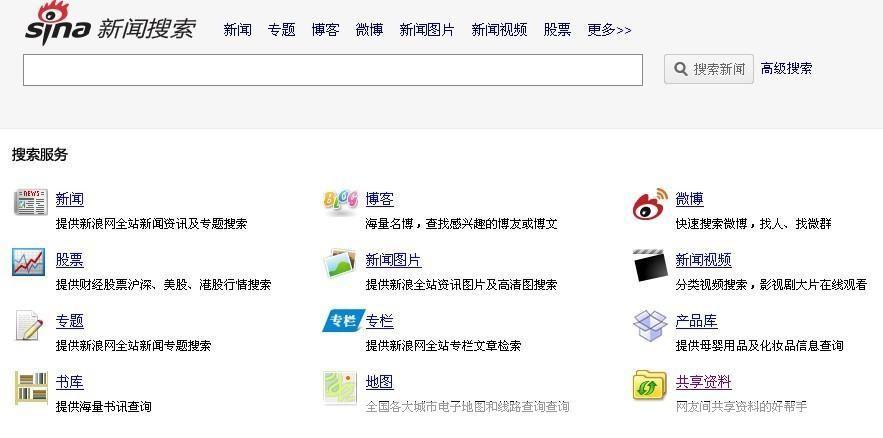Click the text 提供新浪网全站新闻资讯及专题搜索

tap(151, 224)
